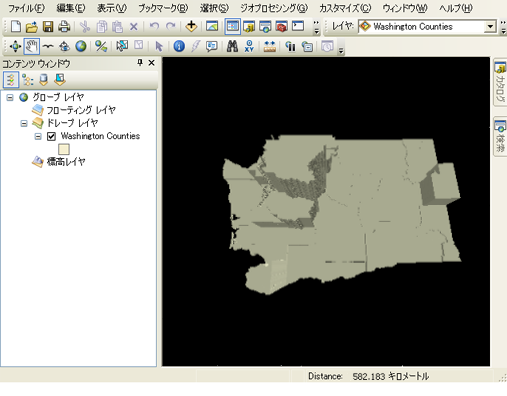Save the document with the floppy icon
This screenshot has height=396, width=507.
coord(48,26)
